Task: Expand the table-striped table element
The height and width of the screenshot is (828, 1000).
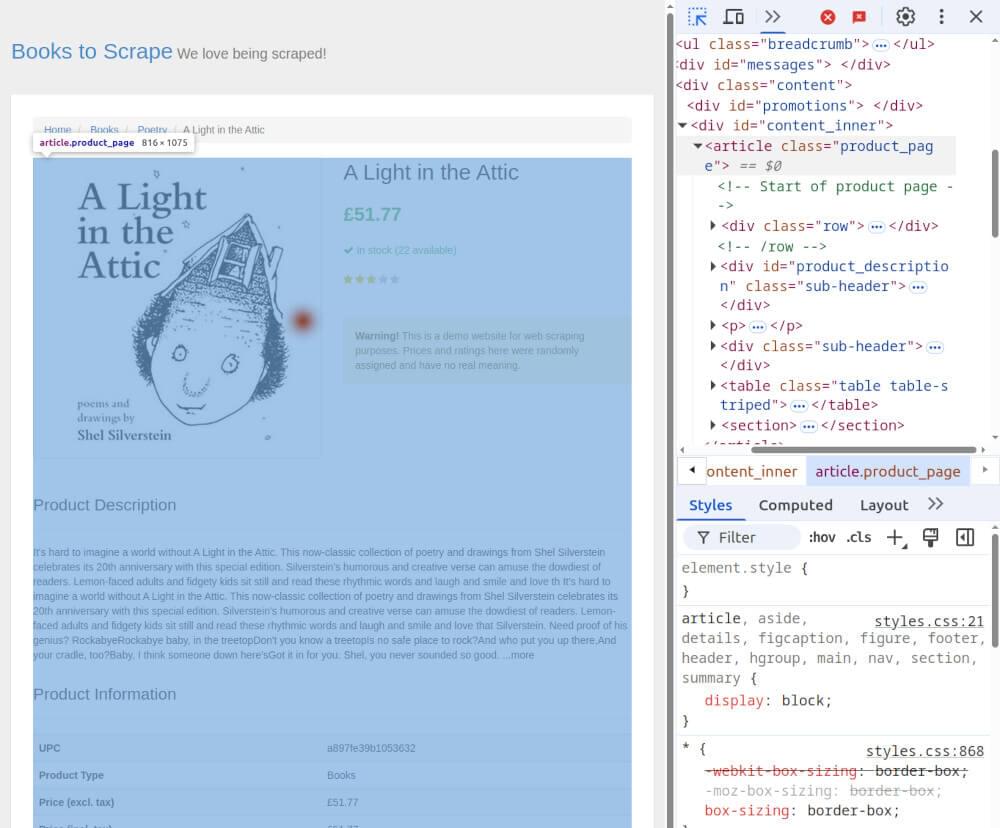Action: click(x=711, y=386)
